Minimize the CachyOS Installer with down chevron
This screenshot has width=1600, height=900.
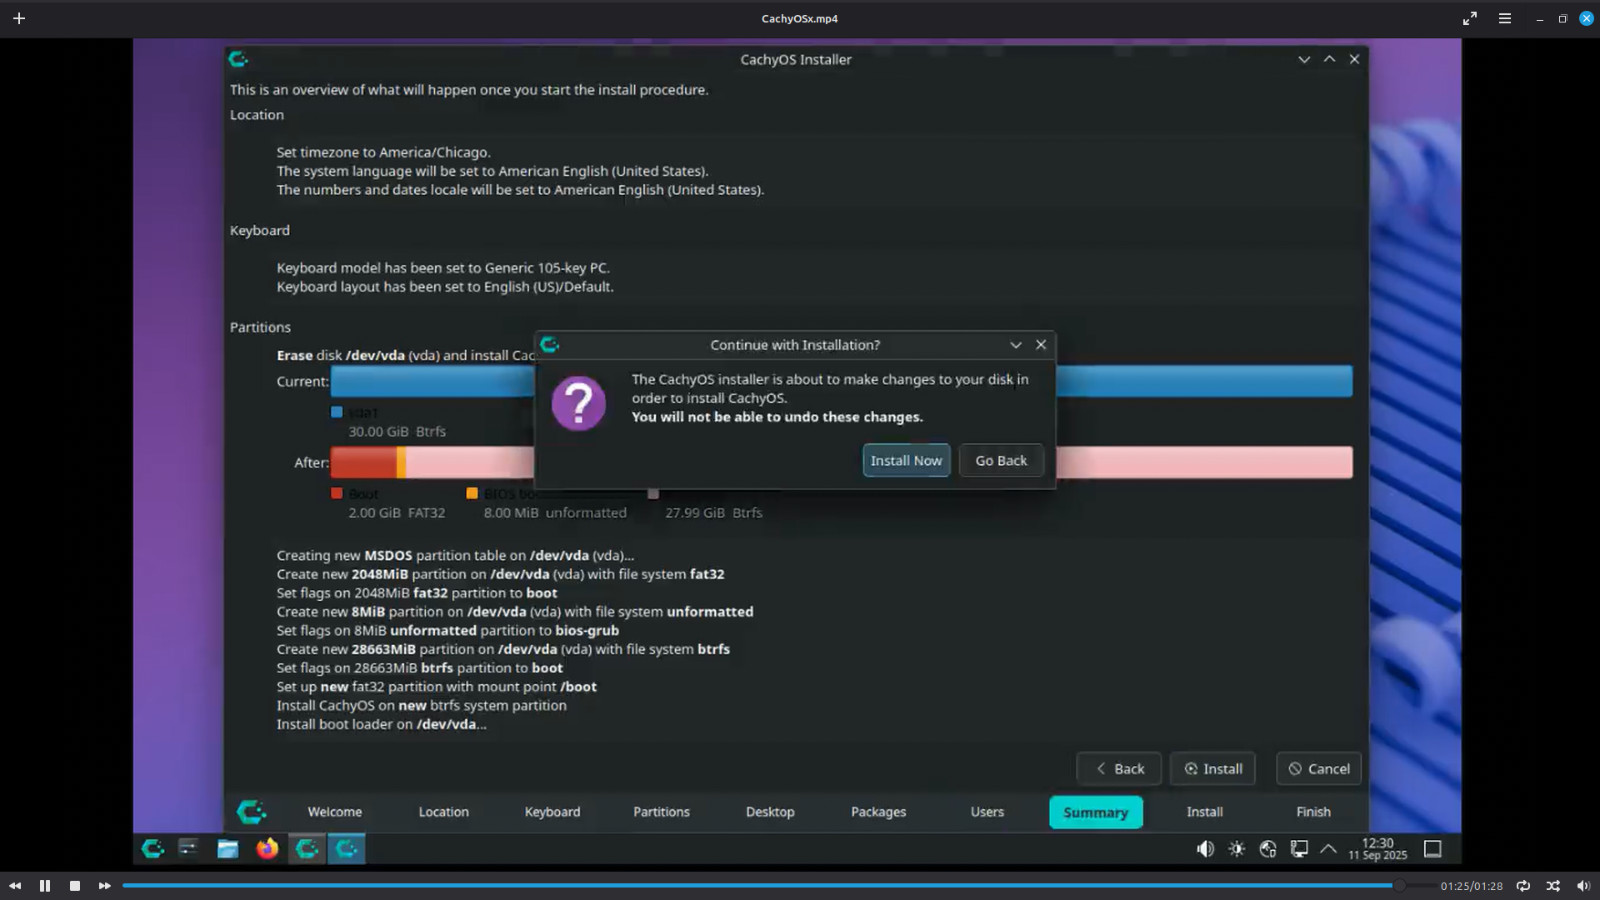pos(1304,59)
